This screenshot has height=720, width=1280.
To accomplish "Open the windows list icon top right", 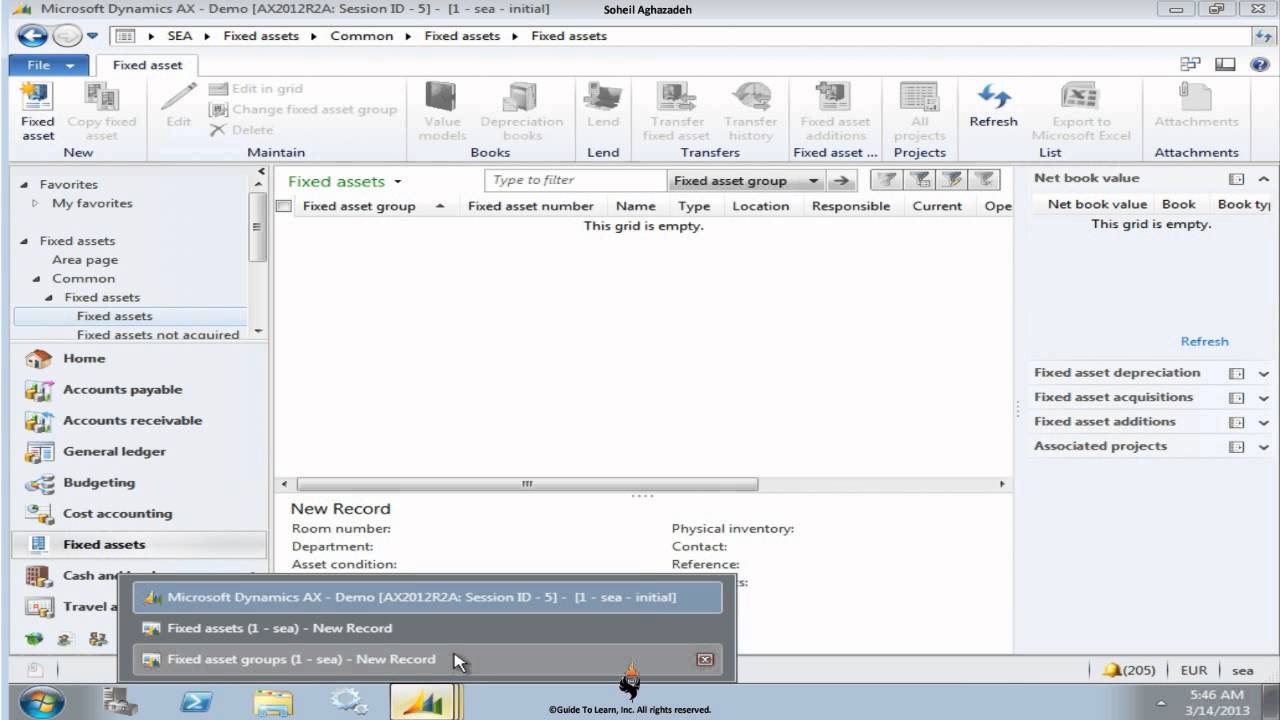I will [1190, 64].
